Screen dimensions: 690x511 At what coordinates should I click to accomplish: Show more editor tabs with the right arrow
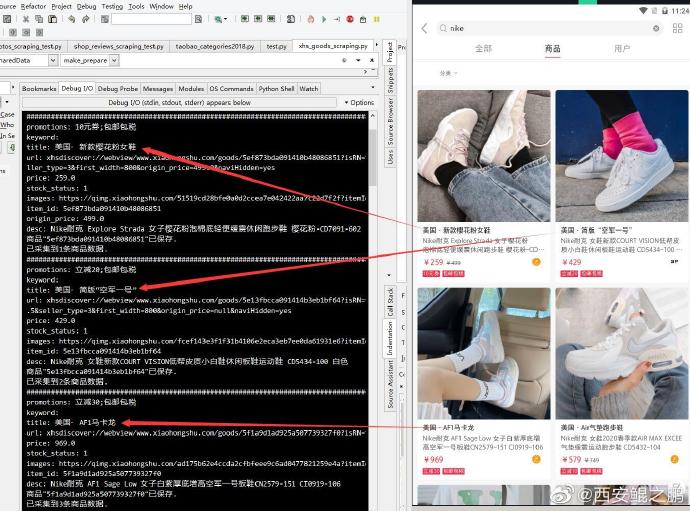pyautogui.click(x=376, y=45)
